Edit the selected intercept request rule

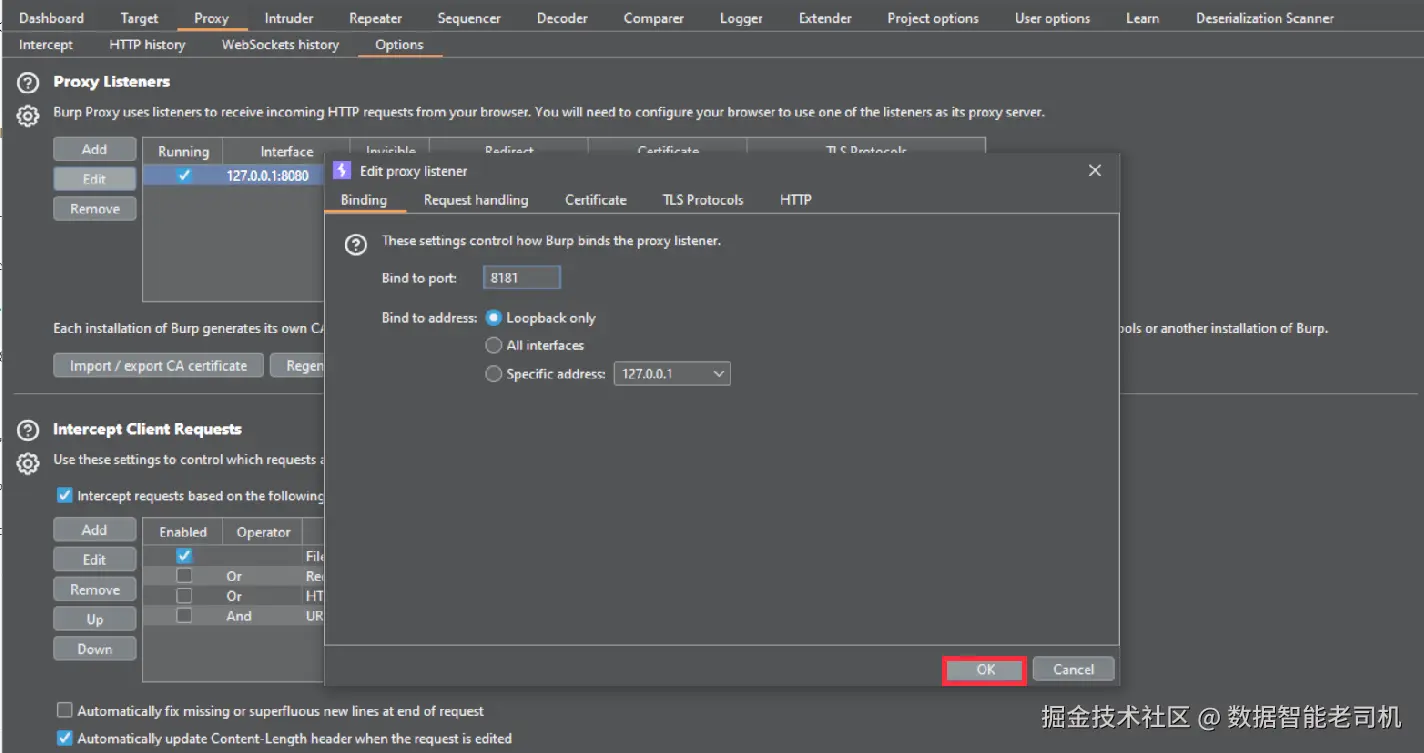[x=95, y=560]
